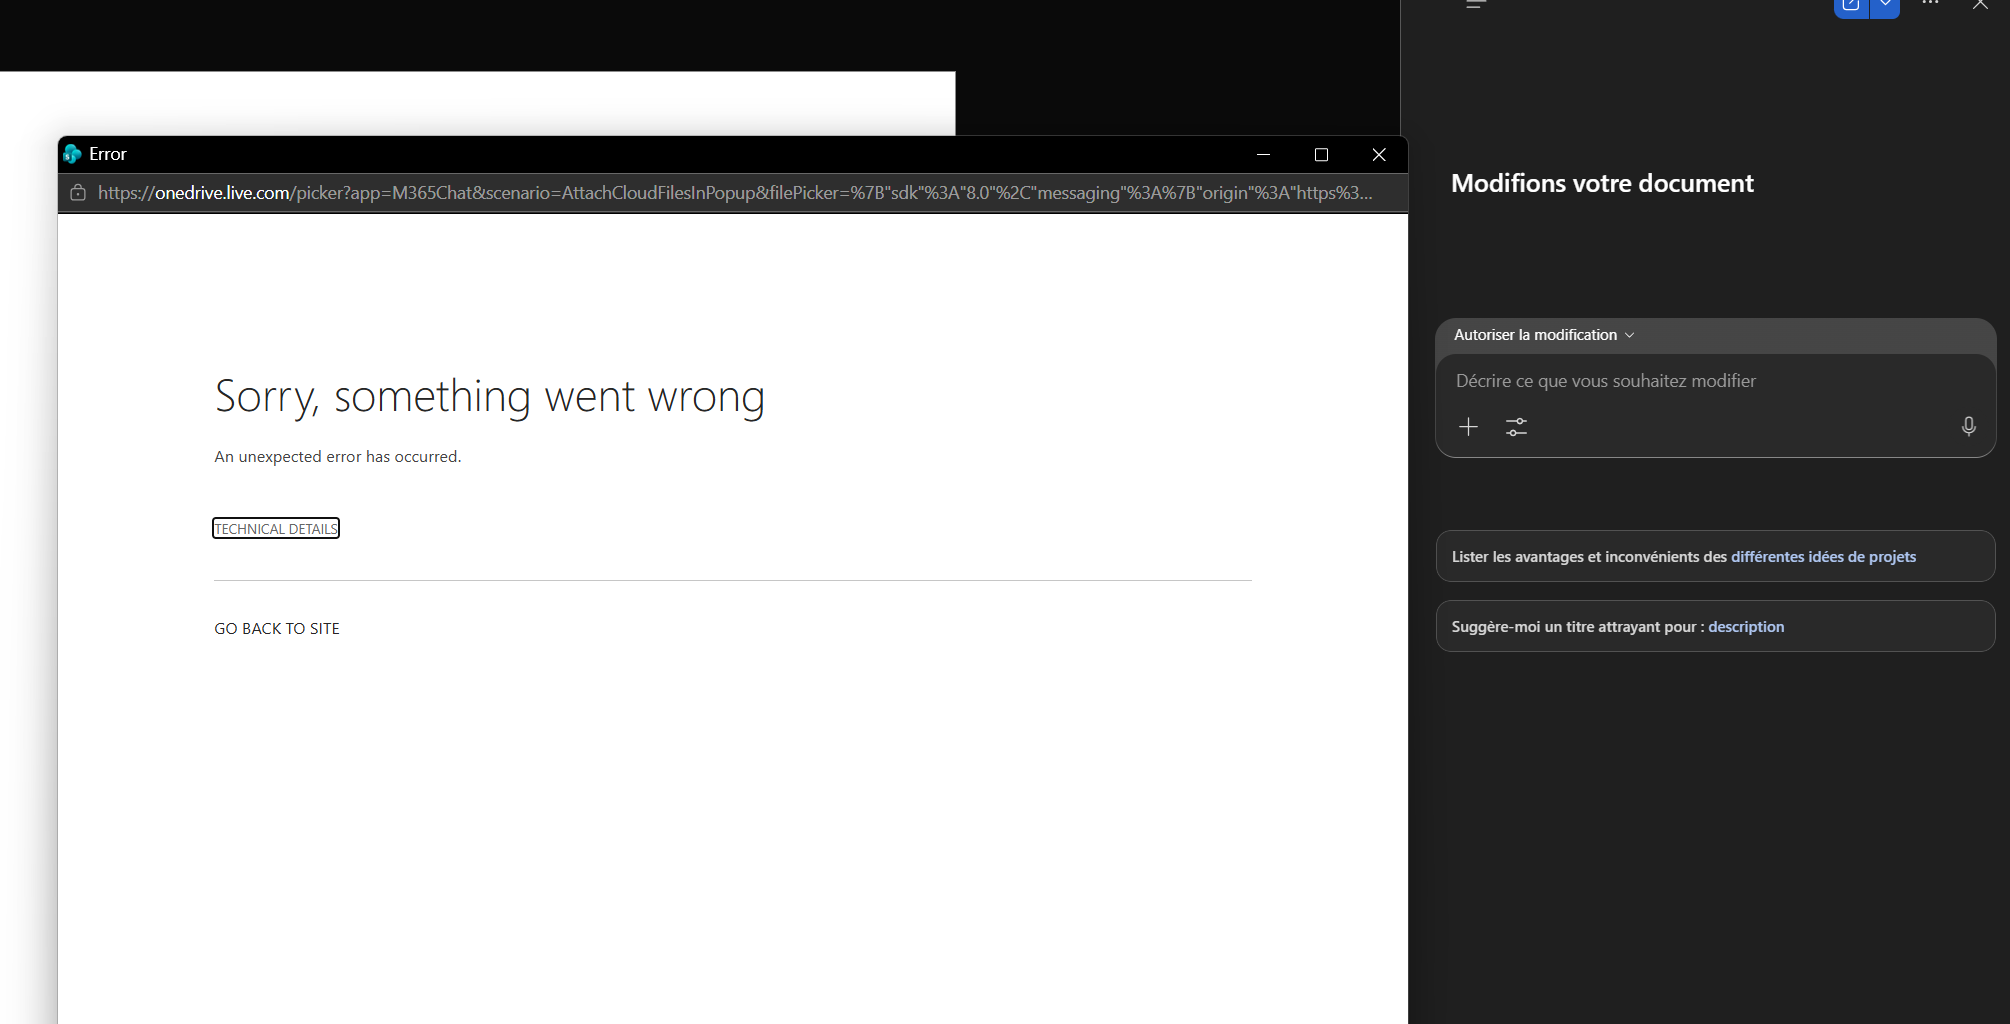Activate the microphone icon for voice input

click(x=1968, y=427)
